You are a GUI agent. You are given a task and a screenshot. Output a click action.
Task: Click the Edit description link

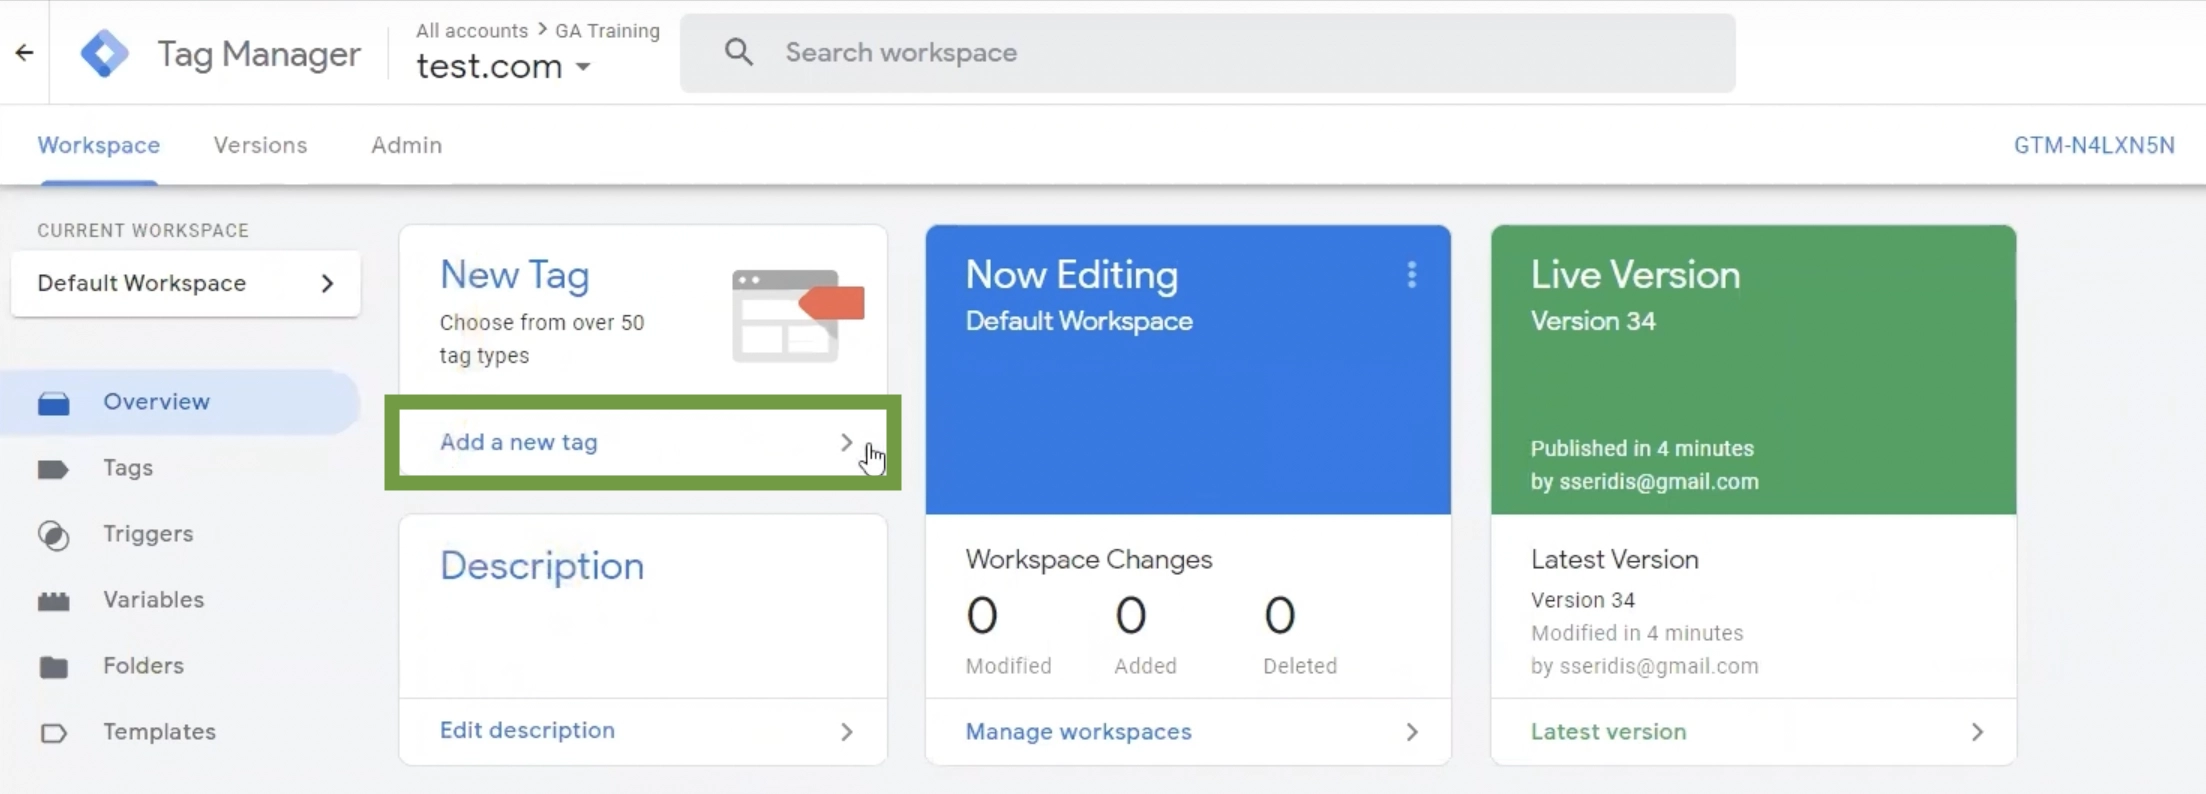(527, 730)
